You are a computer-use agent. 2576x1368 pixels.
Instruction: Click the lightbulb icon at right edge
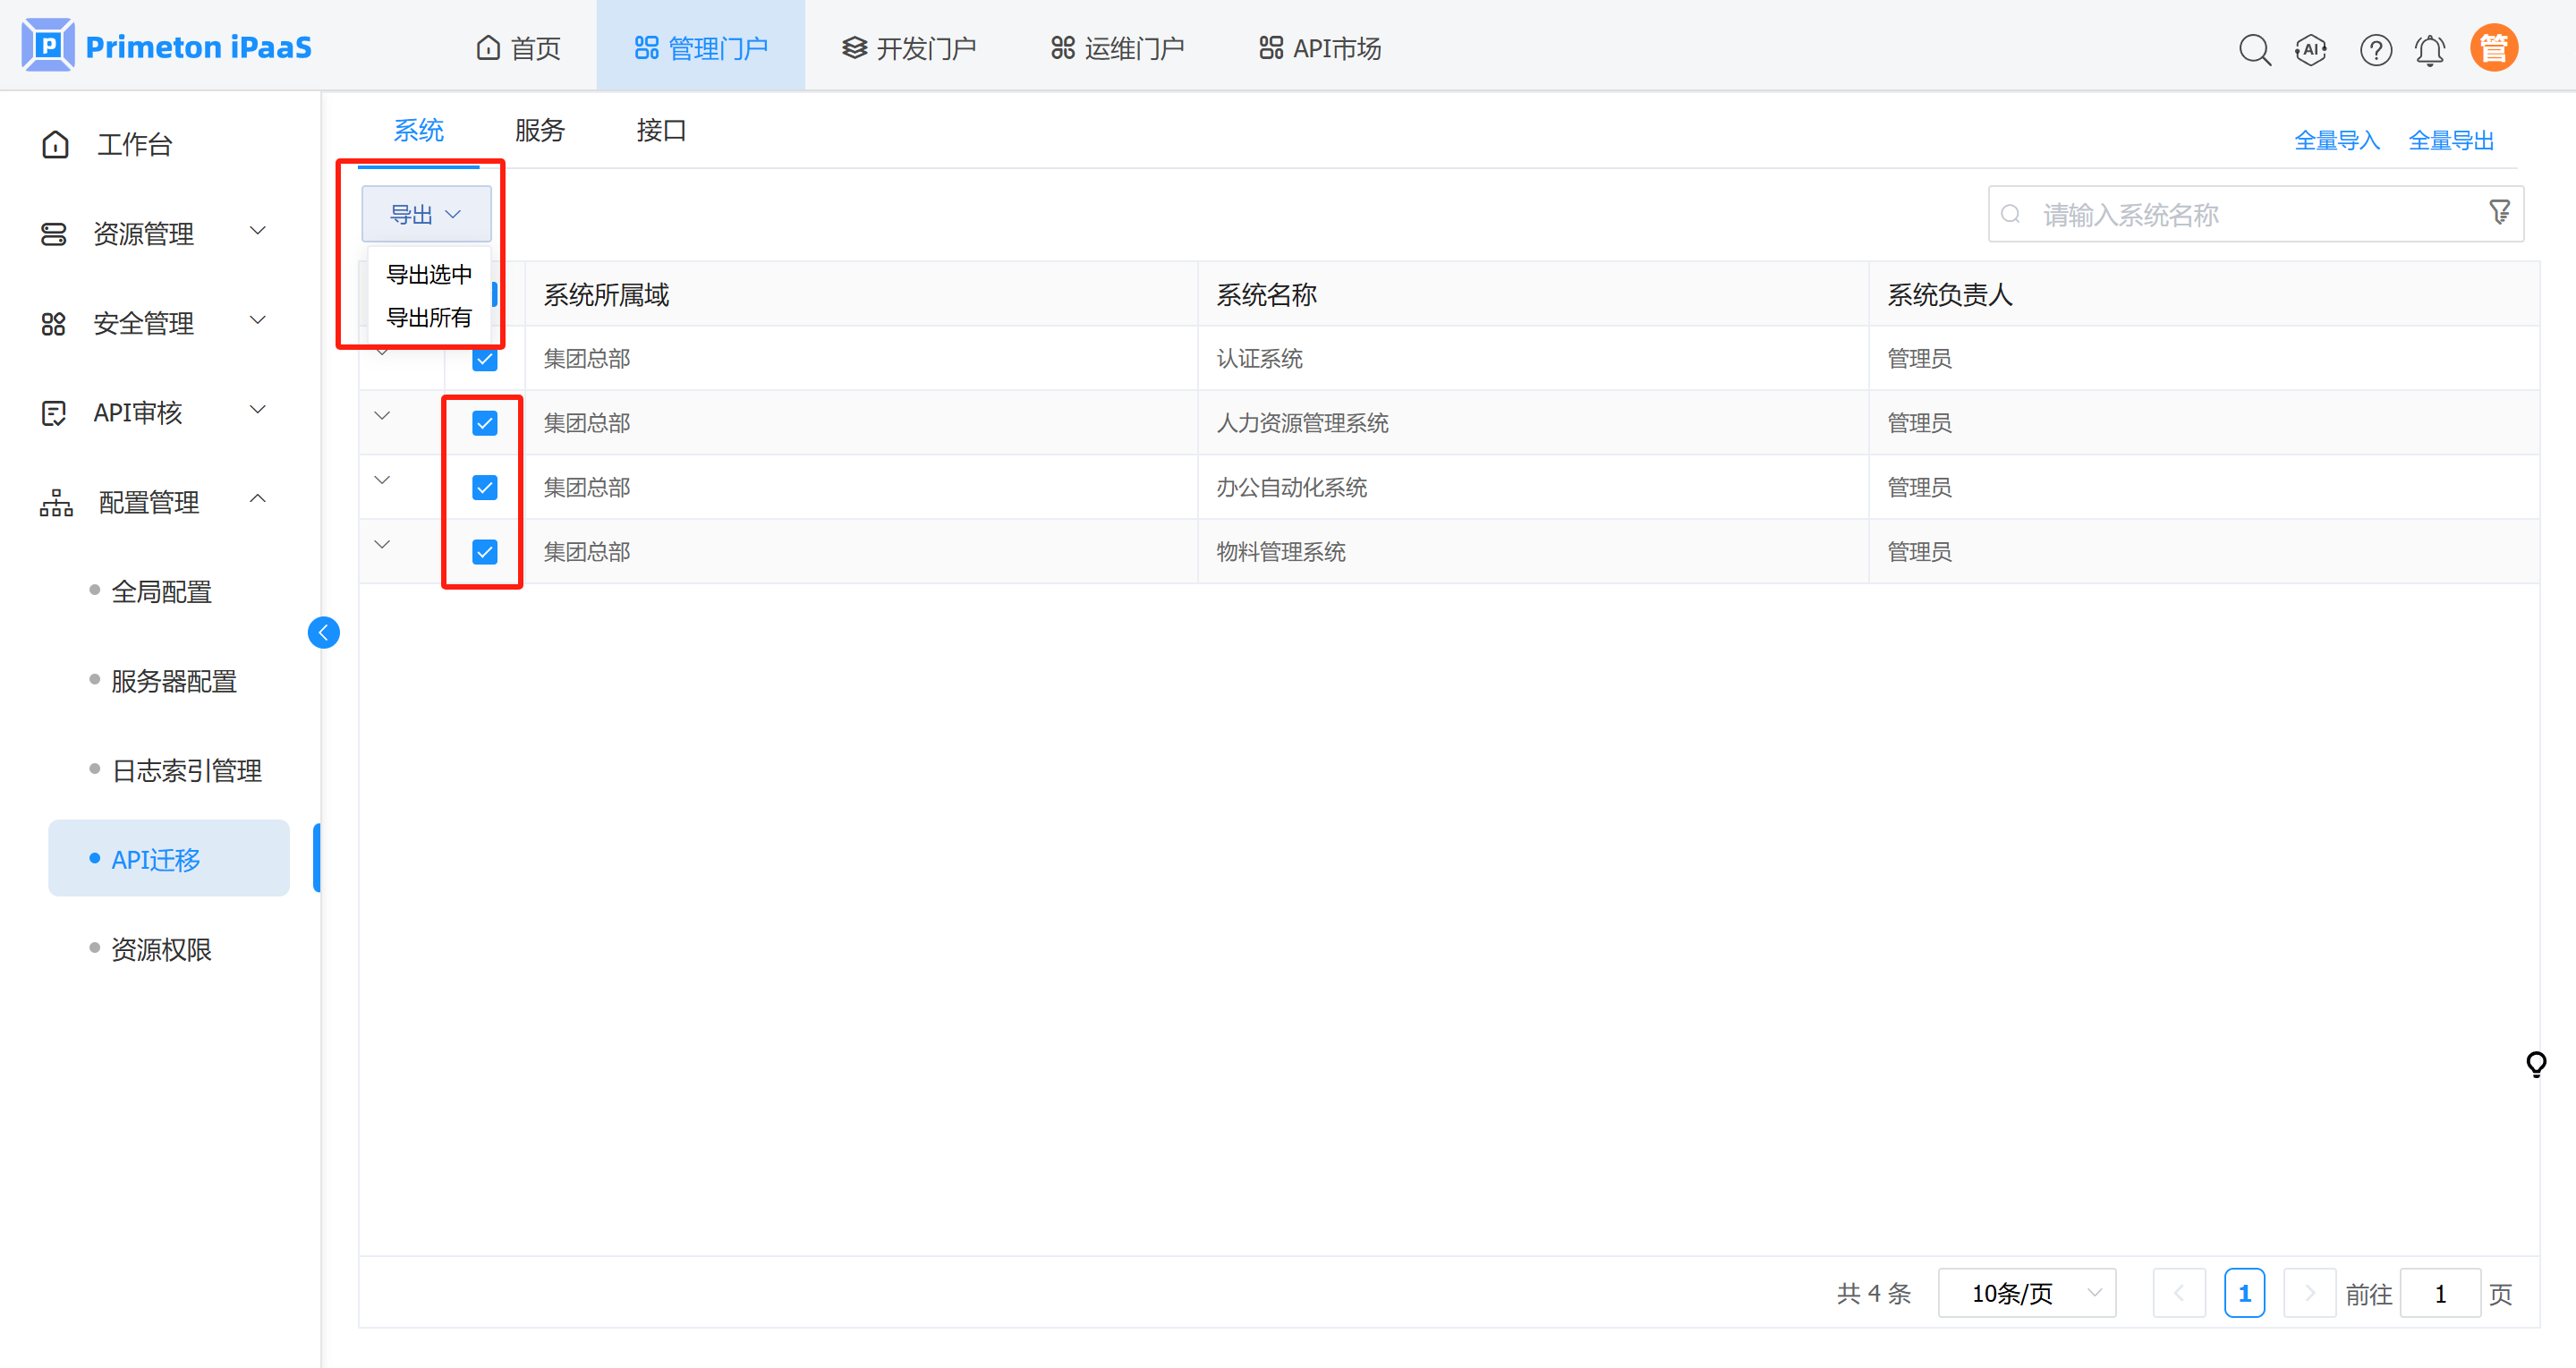pos(2535,1063)
